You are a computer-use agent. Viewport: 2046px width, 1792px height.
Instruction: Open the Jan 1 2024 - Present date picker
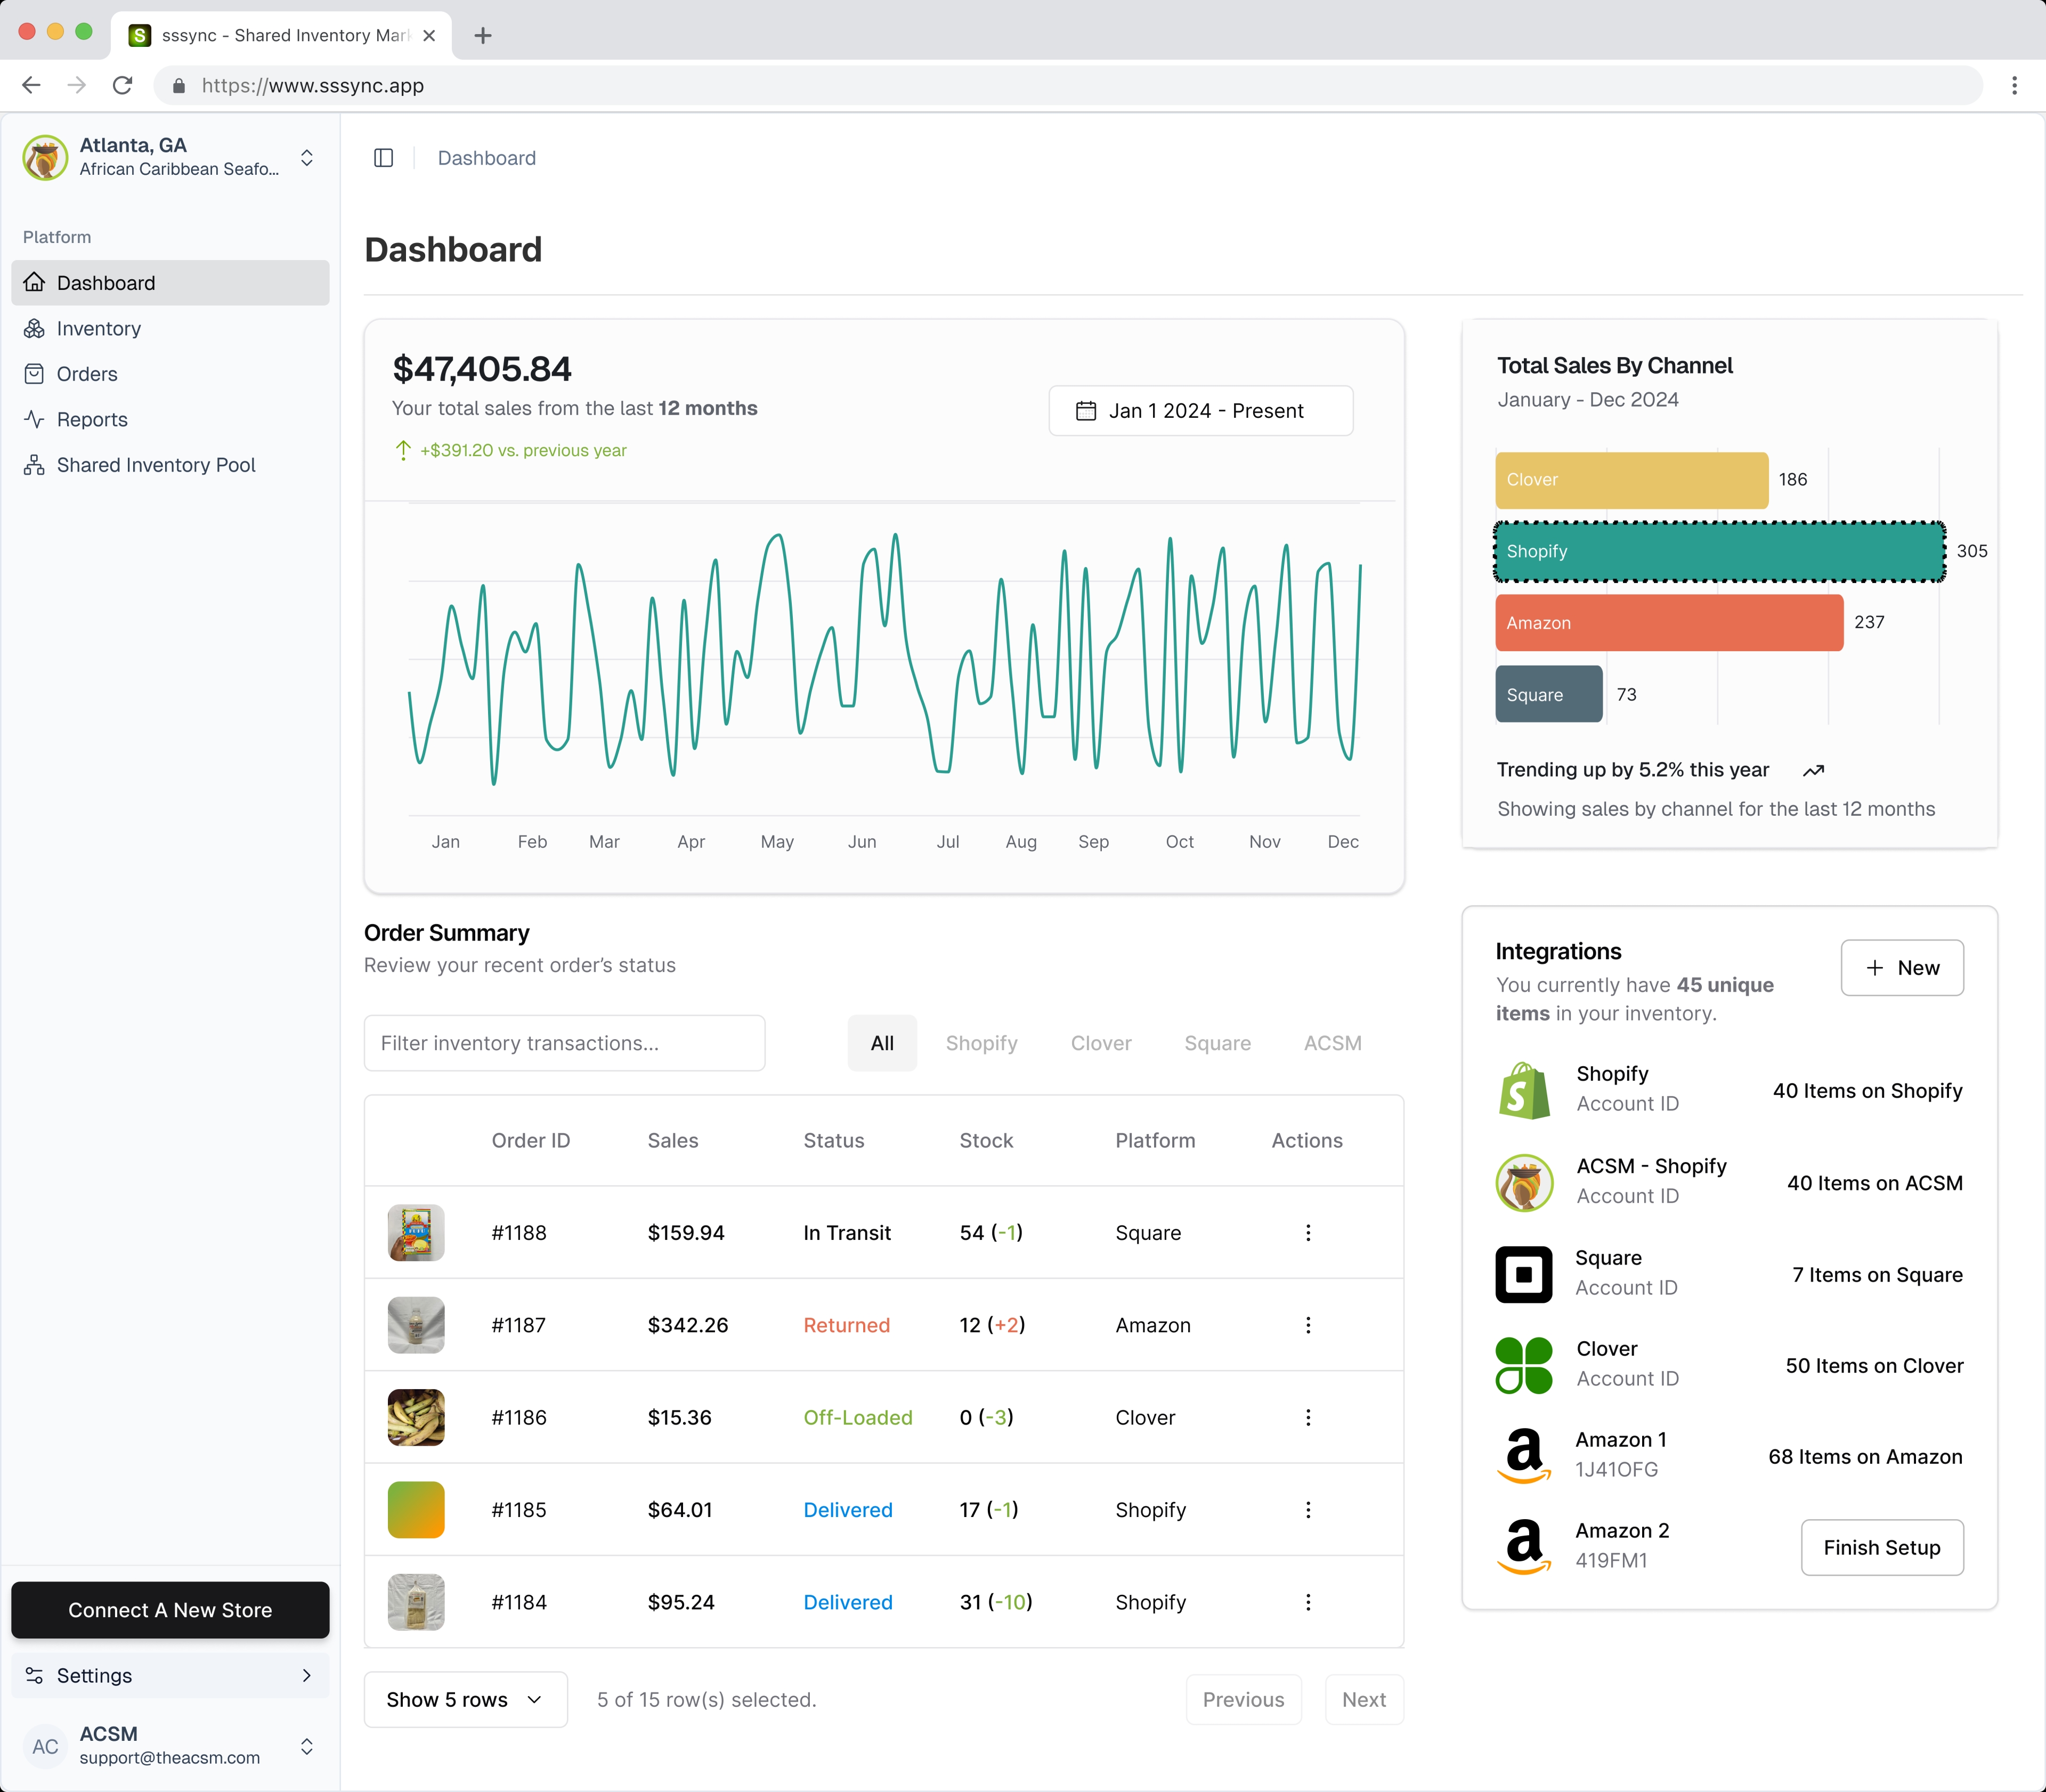[x=1201, y=411]
